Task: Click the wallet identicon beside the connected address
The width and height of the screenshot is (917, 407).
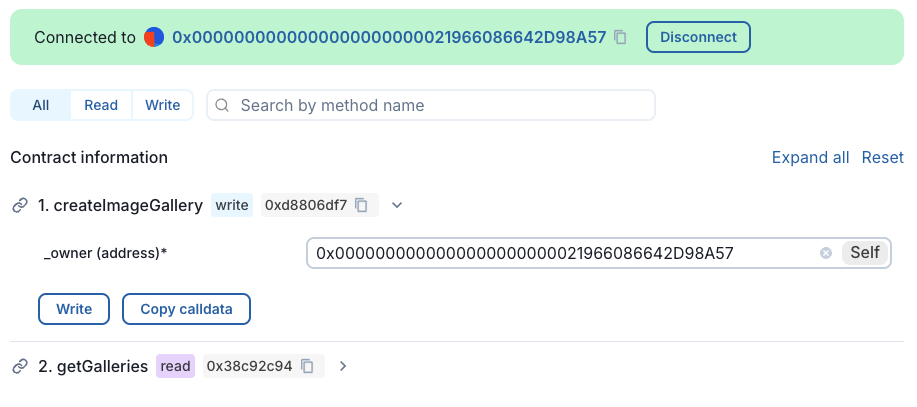Action: click(154, 37)
